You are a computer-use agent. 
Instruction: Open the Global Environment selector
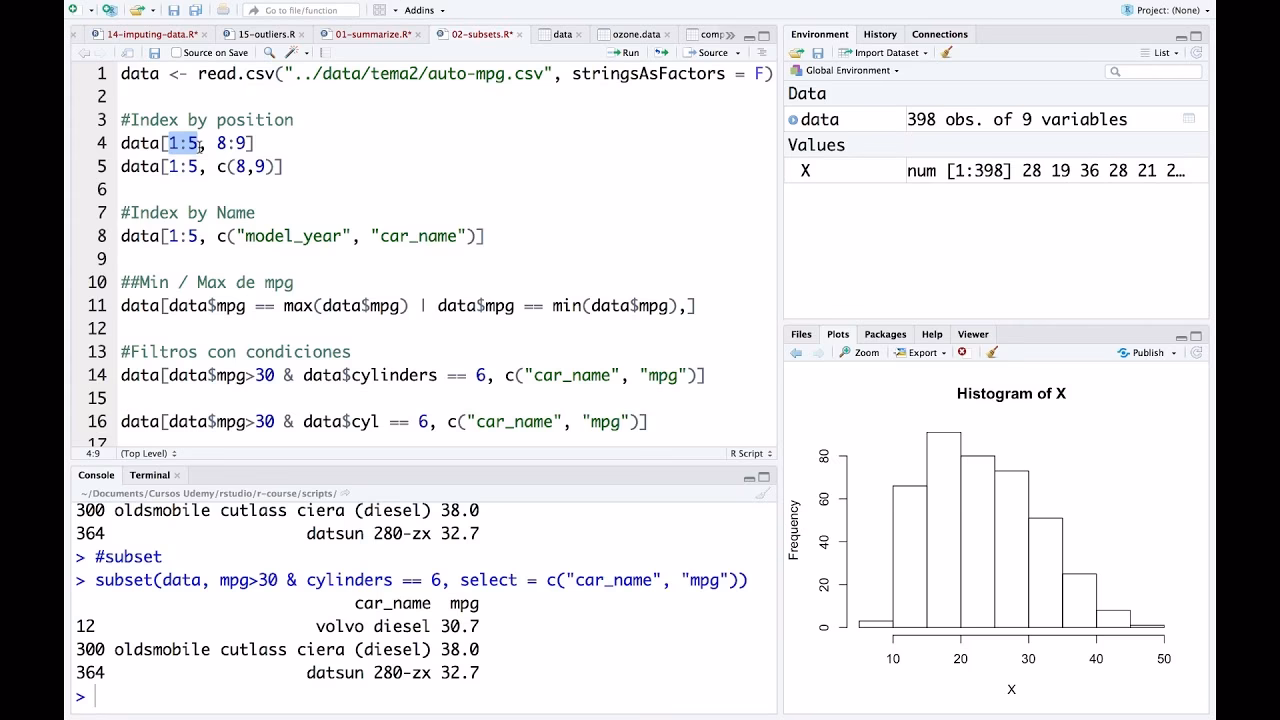click(x=845, y=71)
